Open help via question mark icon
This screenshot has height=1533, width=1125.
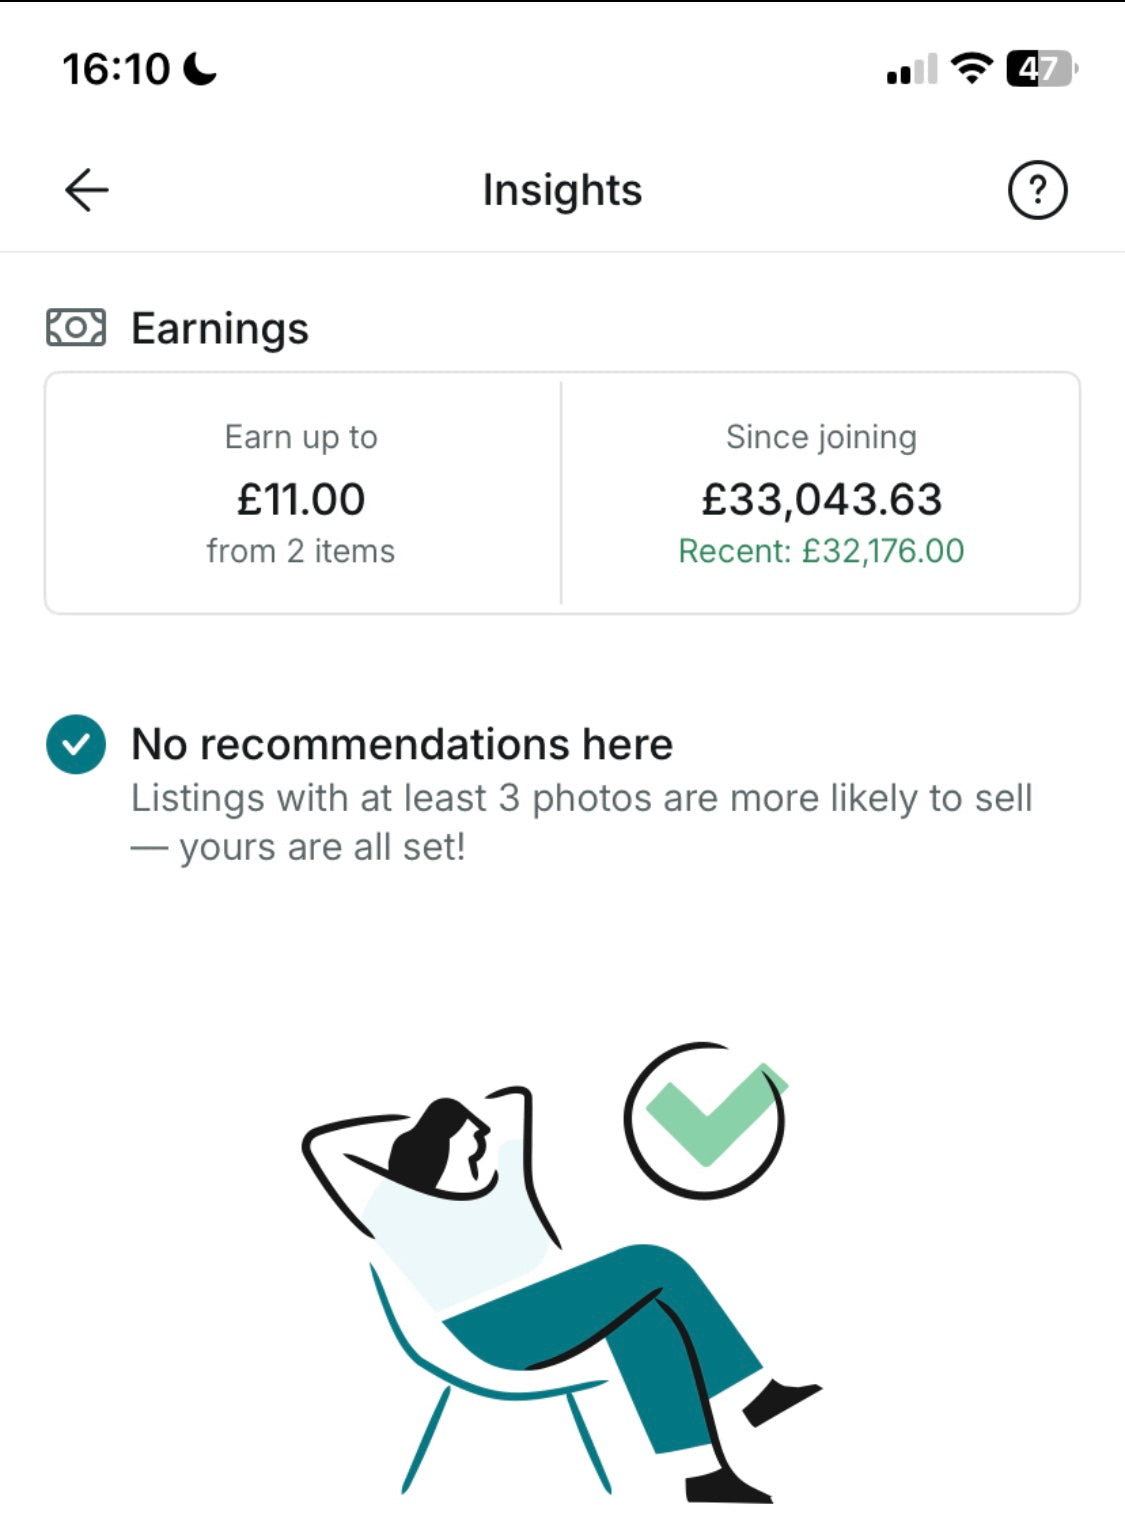(1037, 190)
